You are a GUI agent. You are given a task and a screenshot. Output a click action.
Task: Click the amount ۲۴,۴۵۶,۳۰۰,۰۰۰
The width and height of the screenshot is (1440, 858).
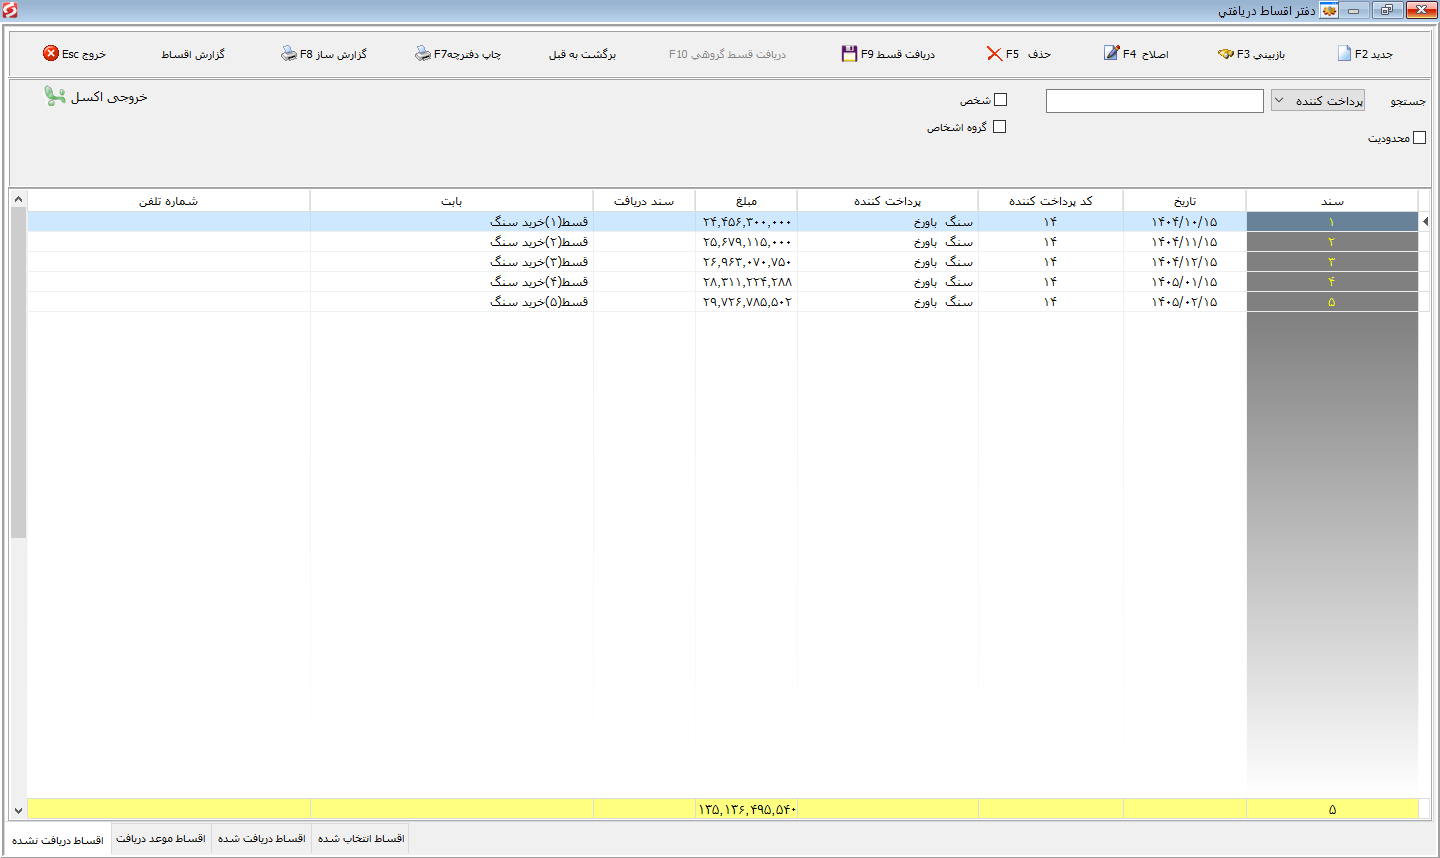click(x=746, y=222)
